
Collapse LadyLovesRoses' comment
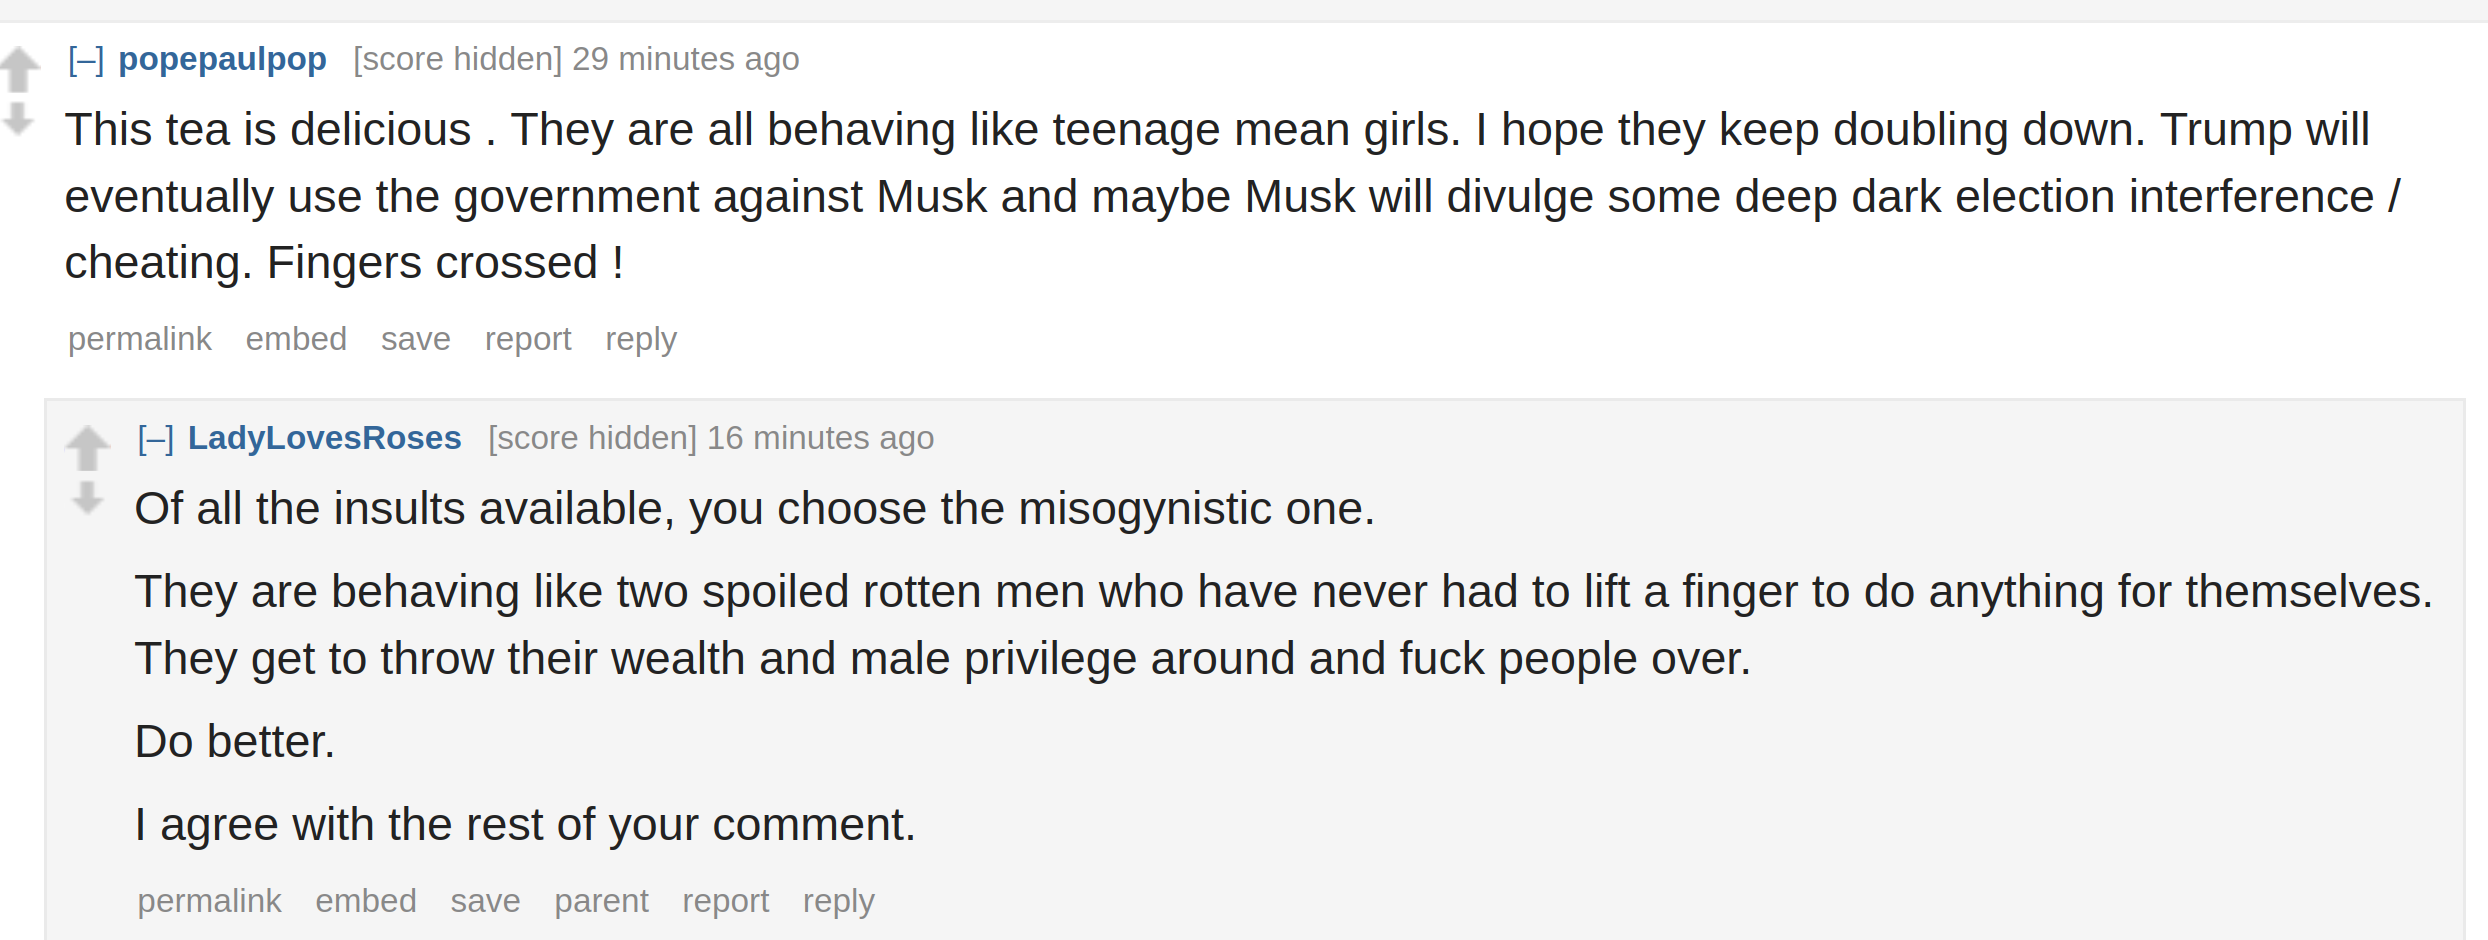point(156,439)
